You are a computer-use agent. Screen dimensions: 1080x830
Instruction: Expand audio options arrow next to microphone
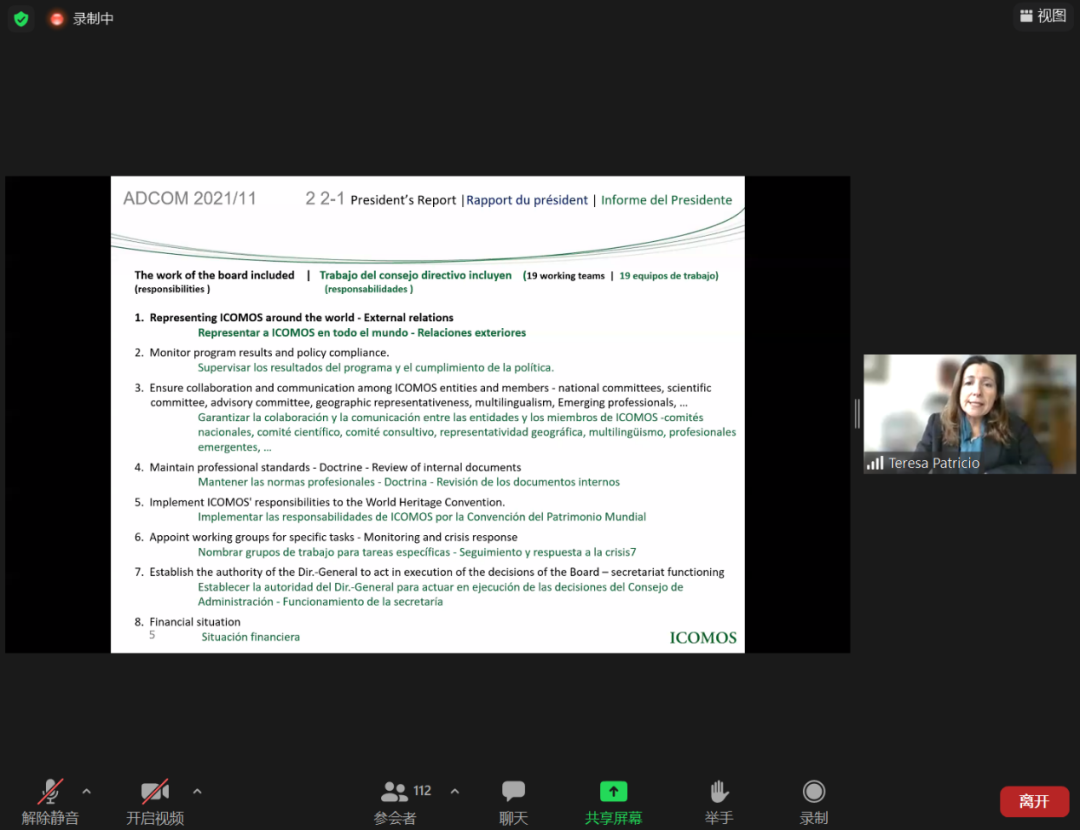(x=87, y=791)
